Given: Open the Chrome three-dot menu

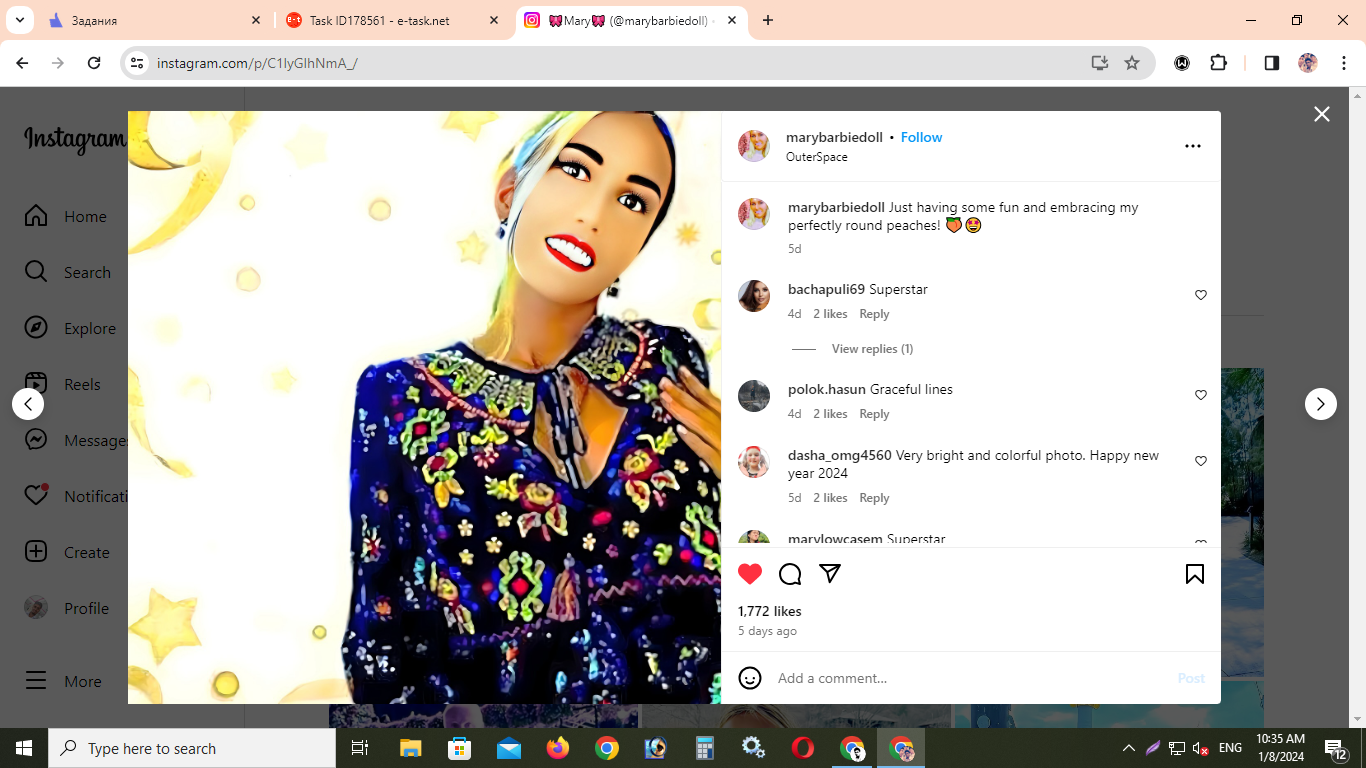Looking at the screenshot, I should [1342, 63].
